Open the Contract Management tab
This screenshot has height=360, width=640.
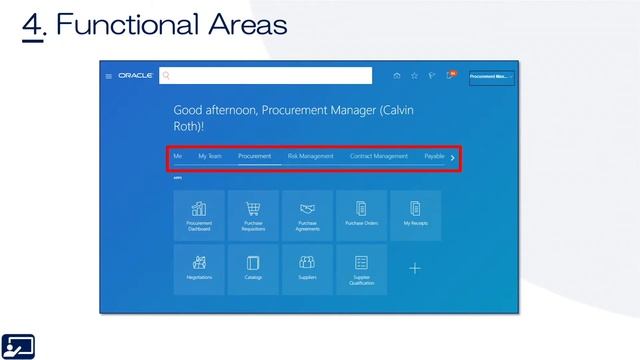coord(379,156)
